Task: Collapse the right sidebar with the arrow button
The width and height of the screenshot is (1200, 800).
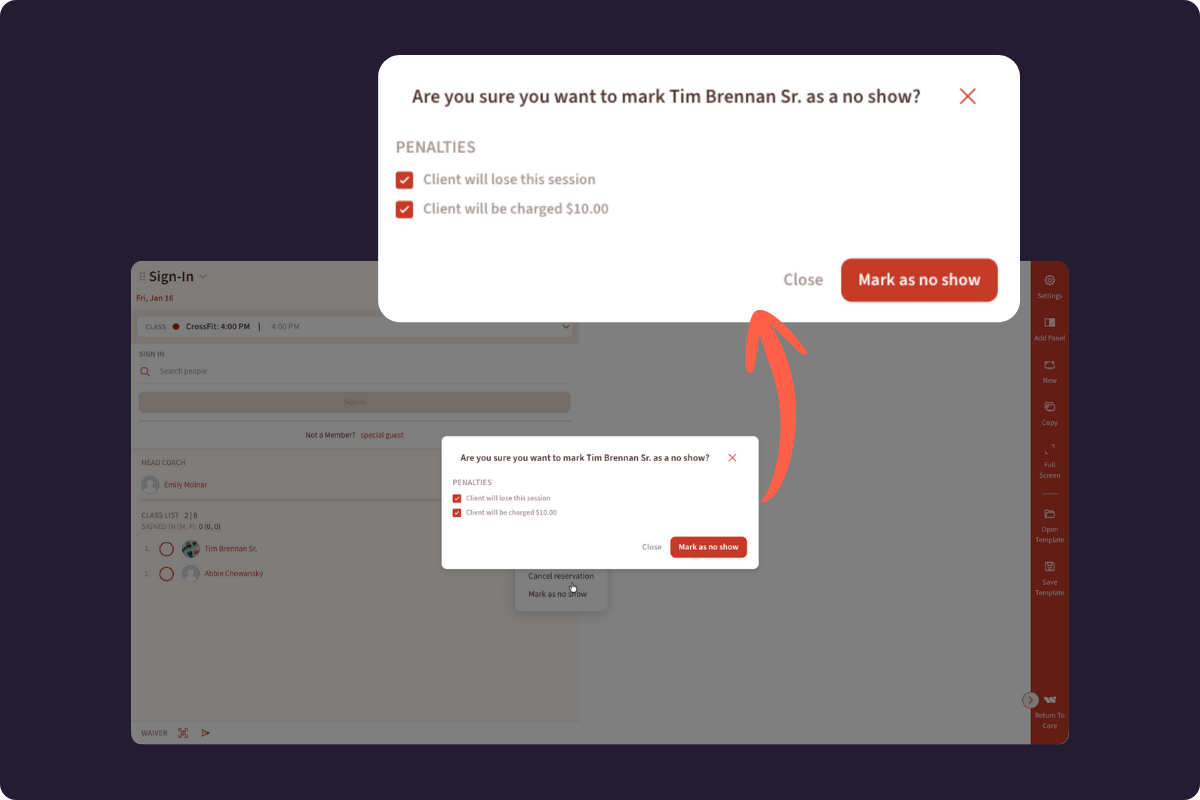Action: [x=1030, y=700]
